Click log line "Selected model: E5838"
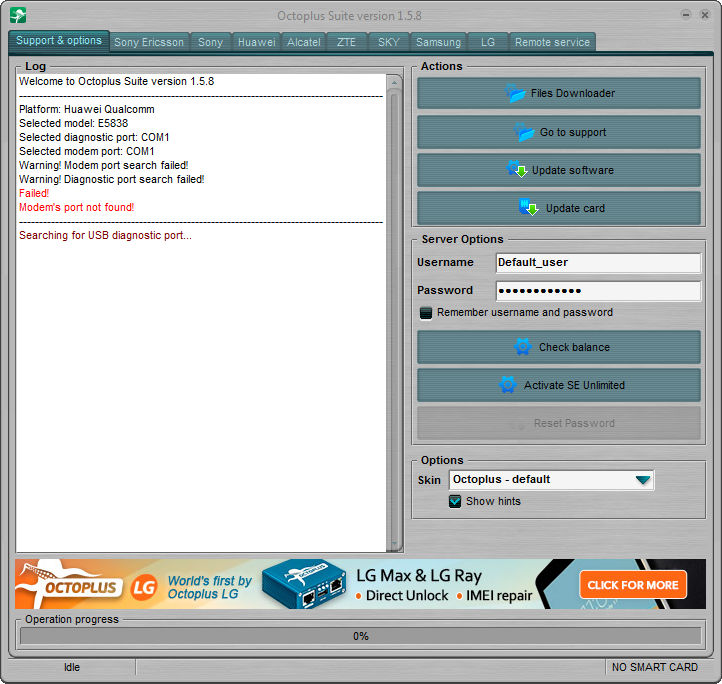The image size is (722, 684). tap(74, 123)
